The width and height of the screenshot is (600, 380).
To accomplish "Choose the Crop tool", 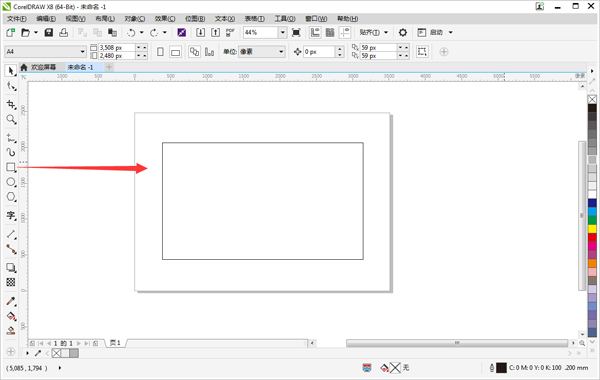I will point(11,104).
